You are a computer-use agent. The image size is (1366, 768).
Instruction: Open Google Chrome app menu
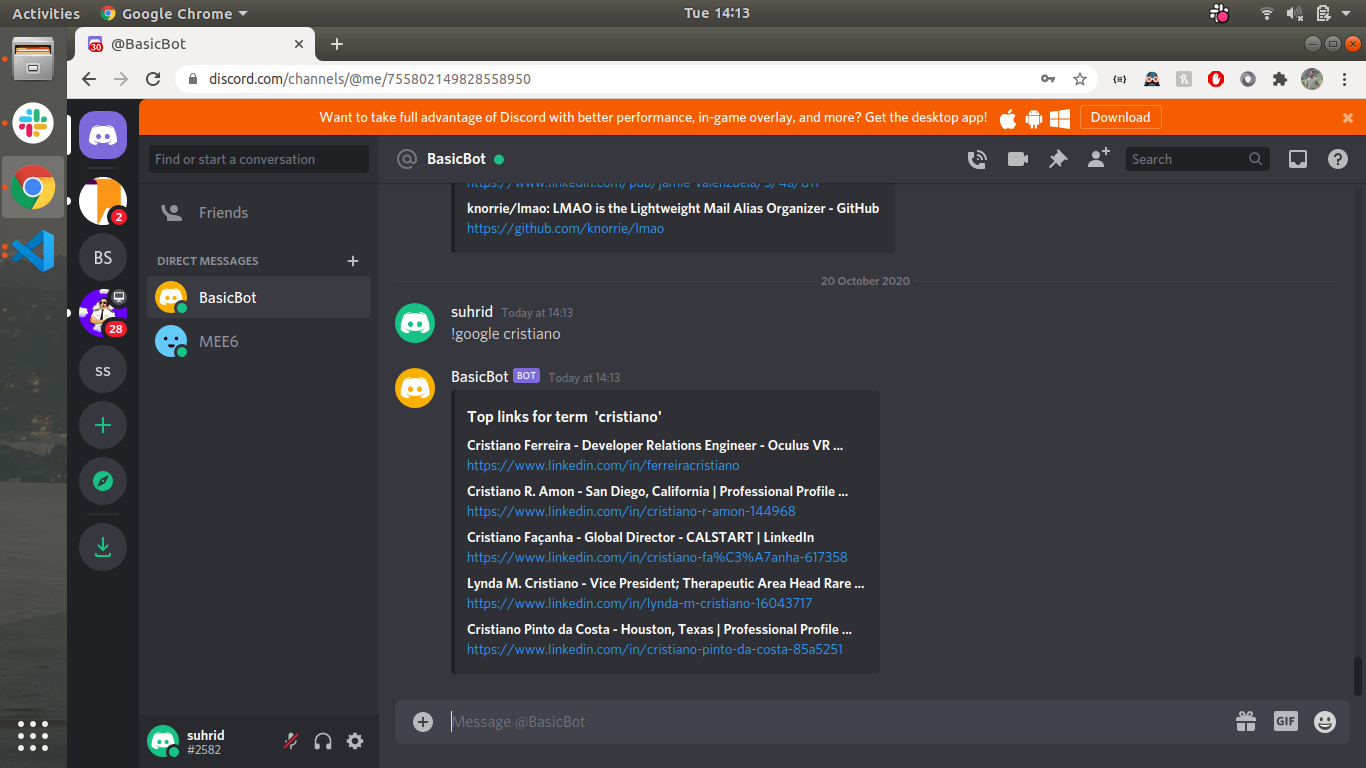[x=175, y=13]
